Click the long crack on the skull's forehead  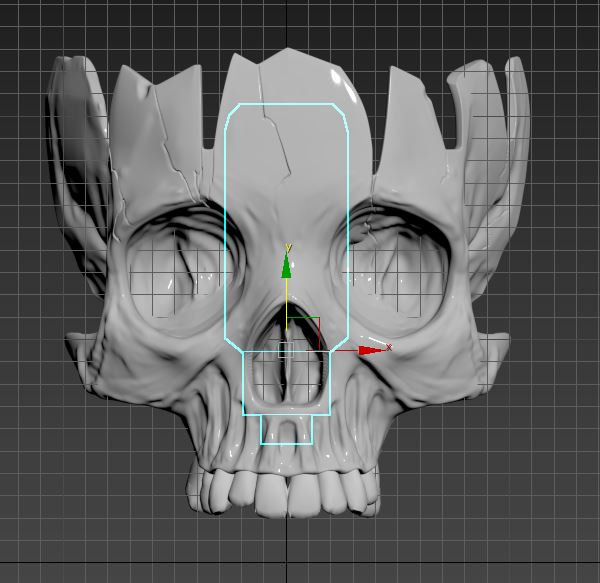point(274,122)
